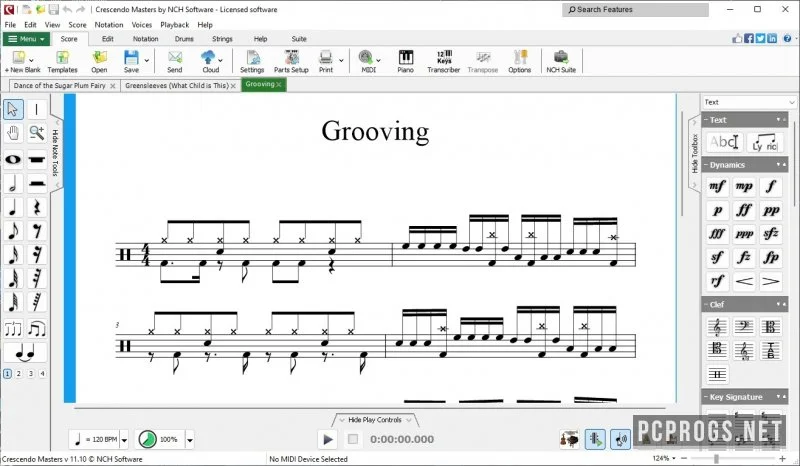Viewport: 800px width, 466px height.
Task: Open the Notation menu in menu bar
Action: pos(109,24)
